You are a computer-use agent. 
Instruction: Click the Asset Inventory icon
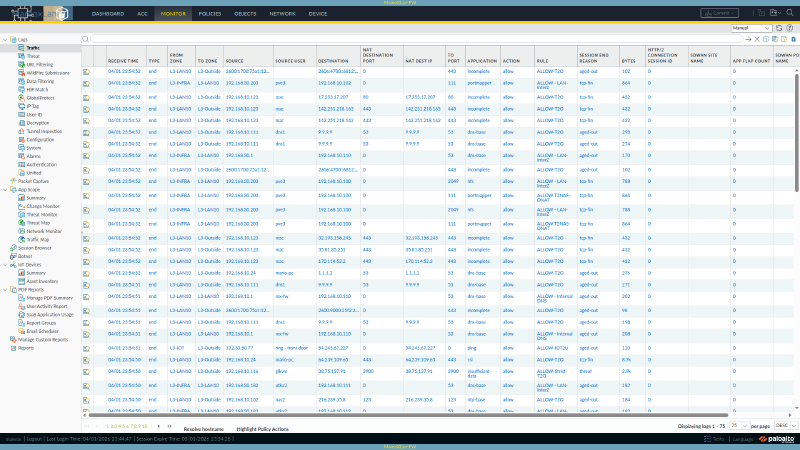click(x=21, y=281)
